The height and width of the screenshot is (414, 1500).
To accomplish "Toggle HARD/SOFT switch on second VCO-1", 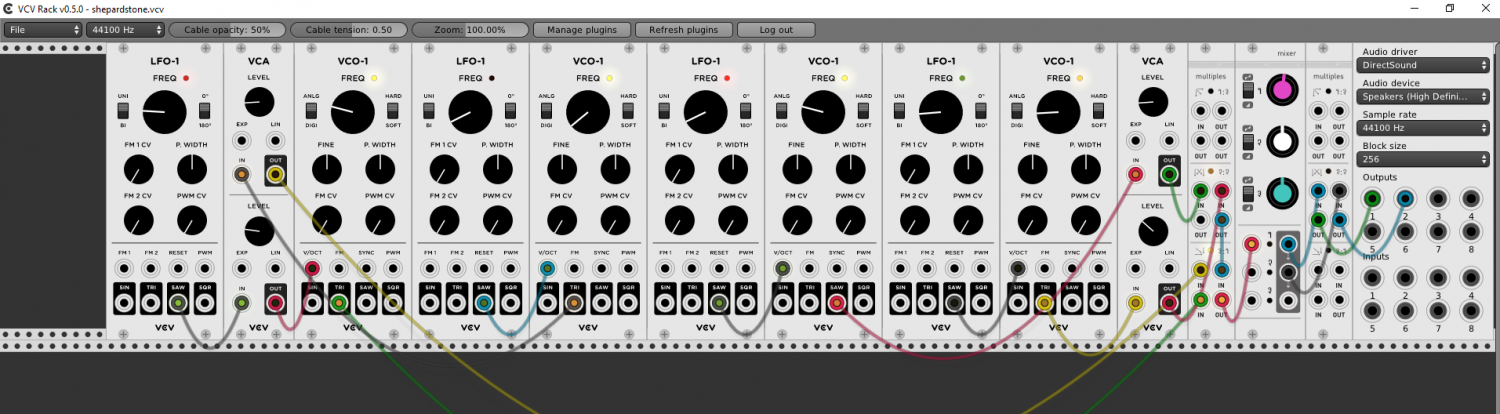I will [x=627, y=110].
